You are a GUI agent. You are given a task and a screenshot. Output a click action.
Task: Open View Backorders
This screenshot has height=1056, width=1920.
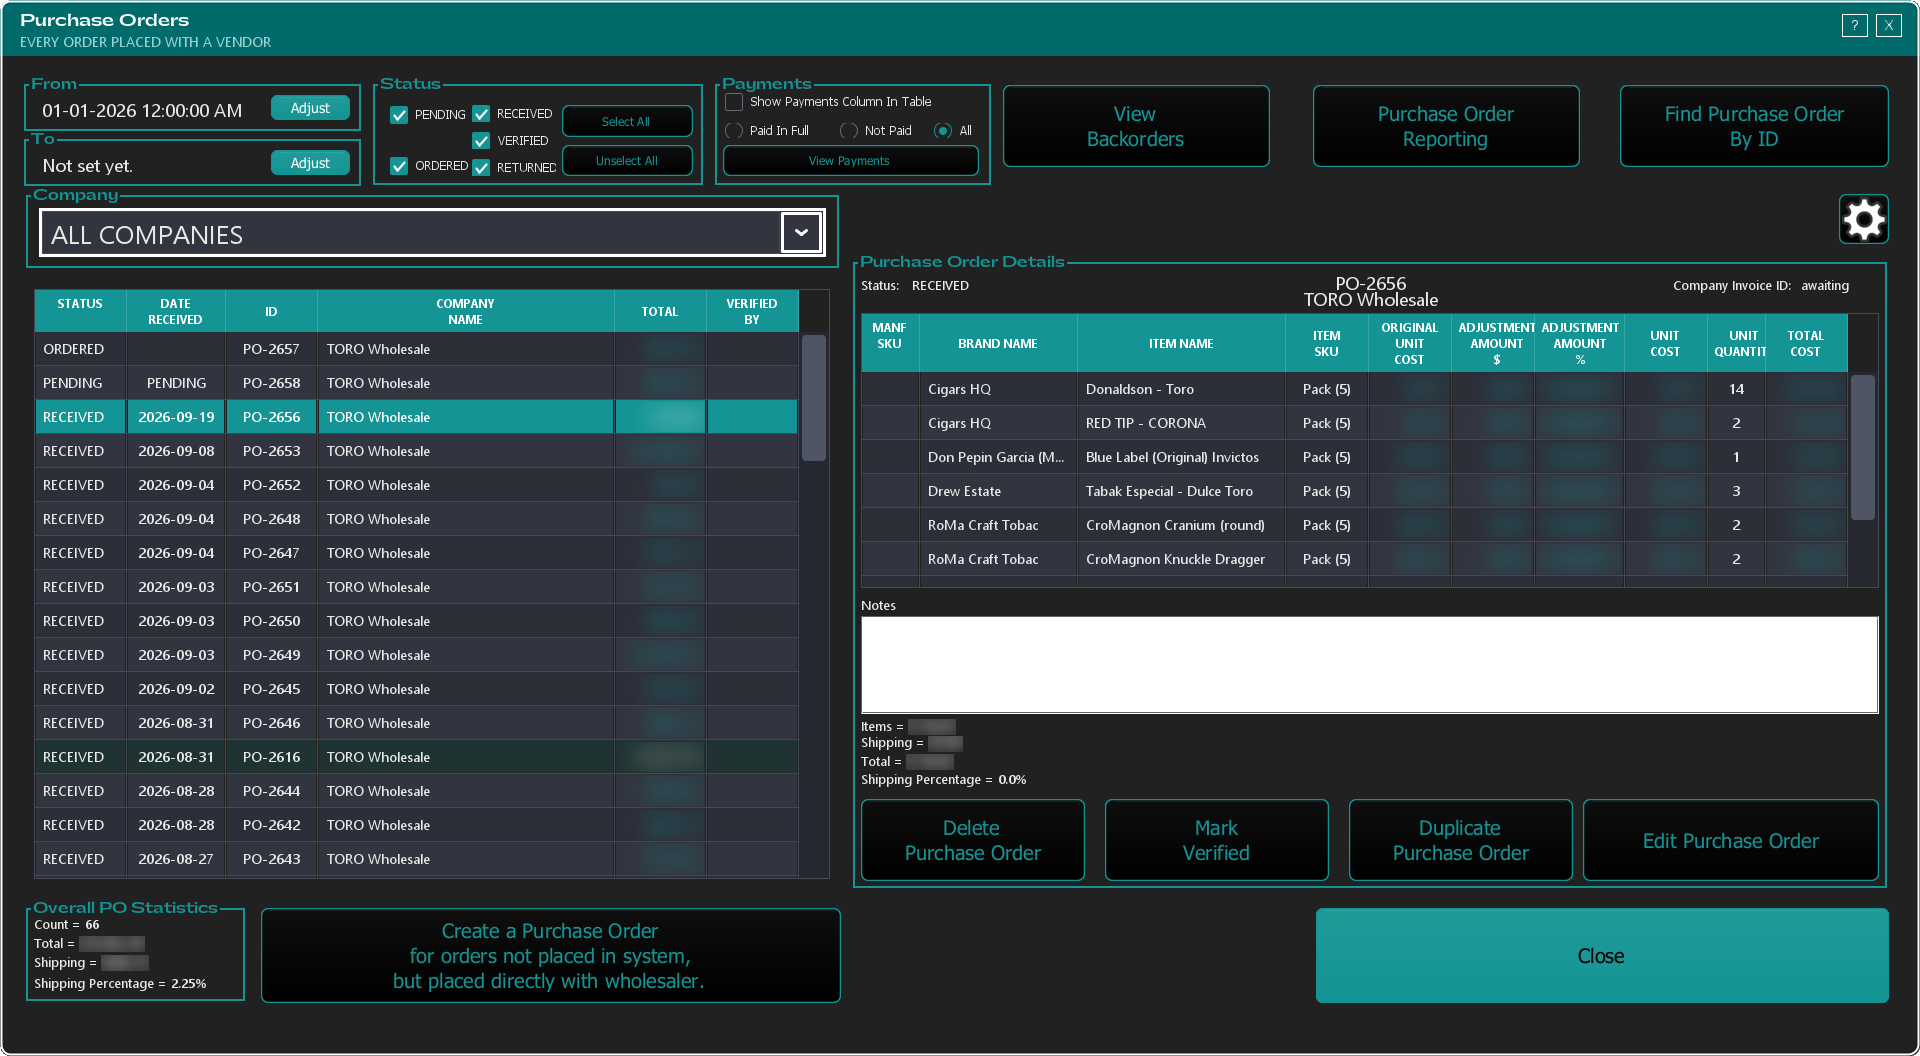tap(1136, 126)
